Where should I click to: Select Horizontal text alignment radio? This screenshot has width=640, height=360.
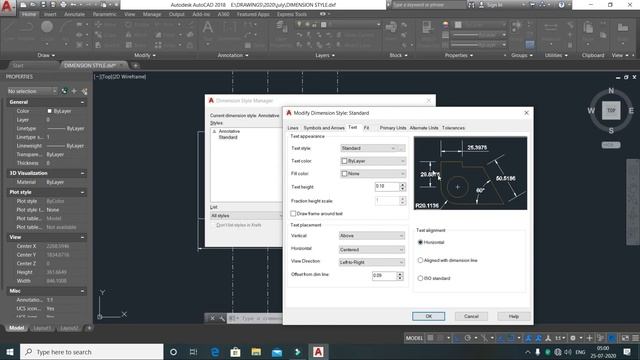(420, 242)
